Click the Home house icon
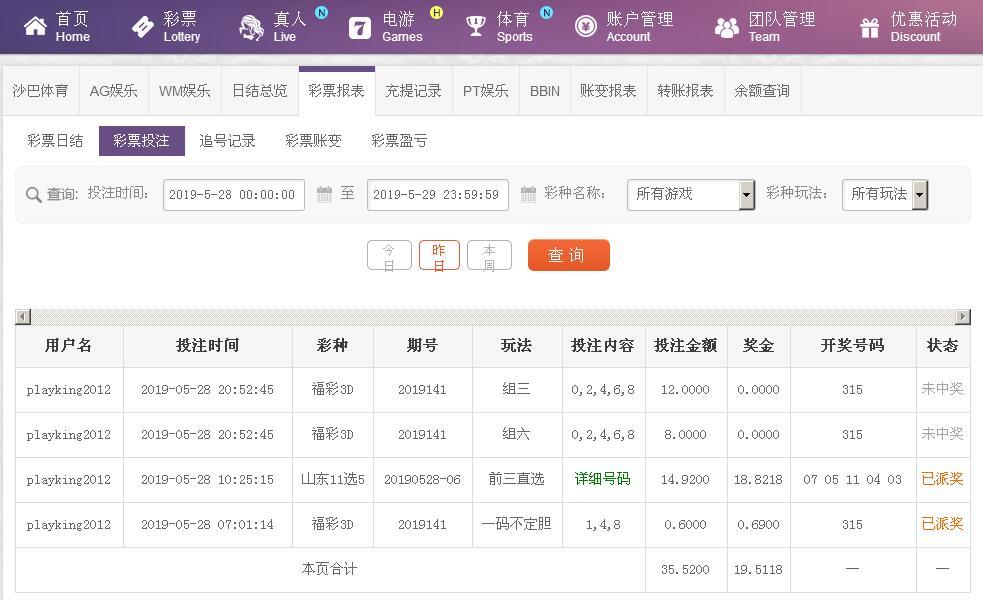983x600 pixels. tap(35, 26)
